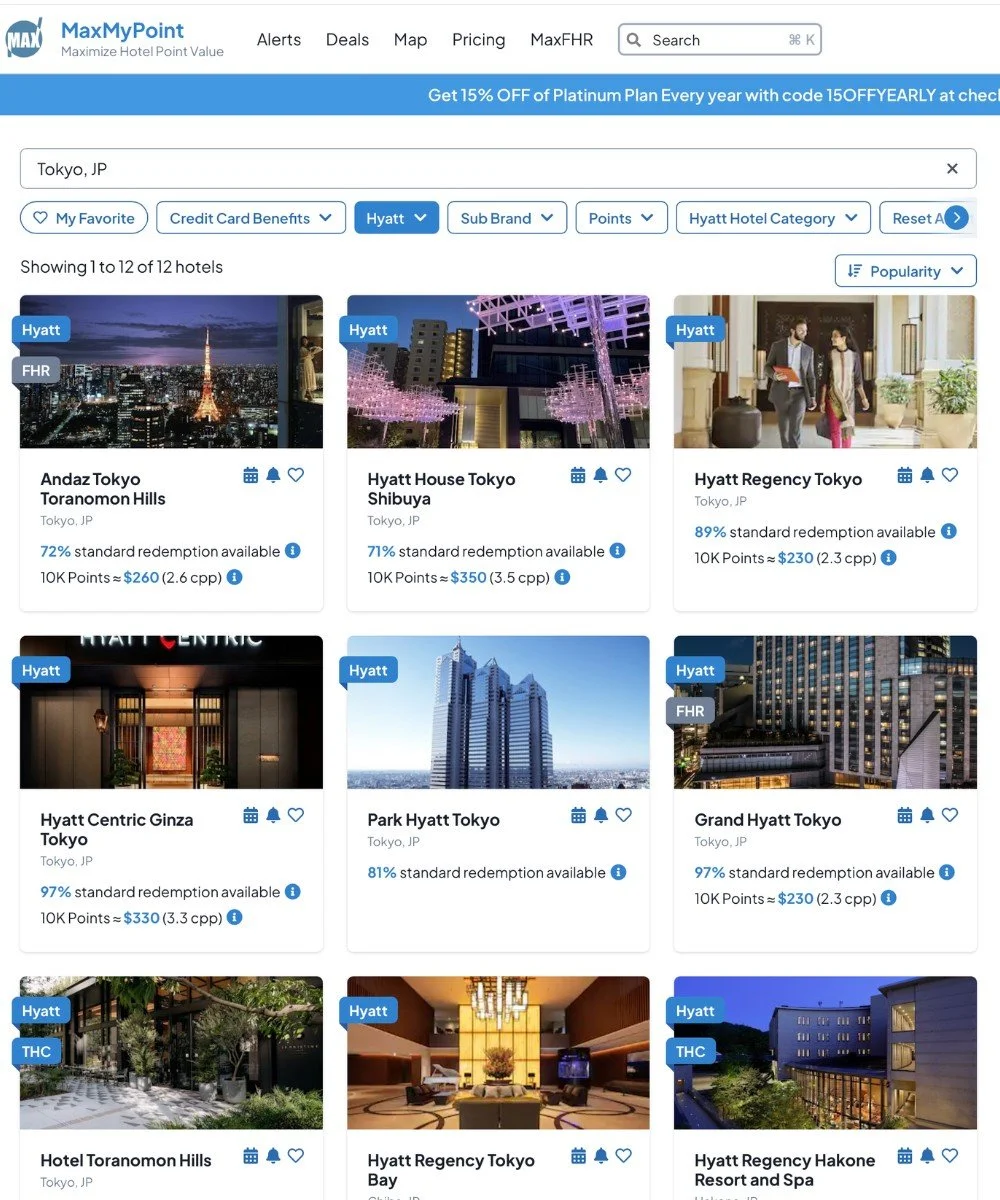Set alert bell for Hyatt Regency Hakone Resort
Viewport: 1000px width, 1200px height.
927,1156
